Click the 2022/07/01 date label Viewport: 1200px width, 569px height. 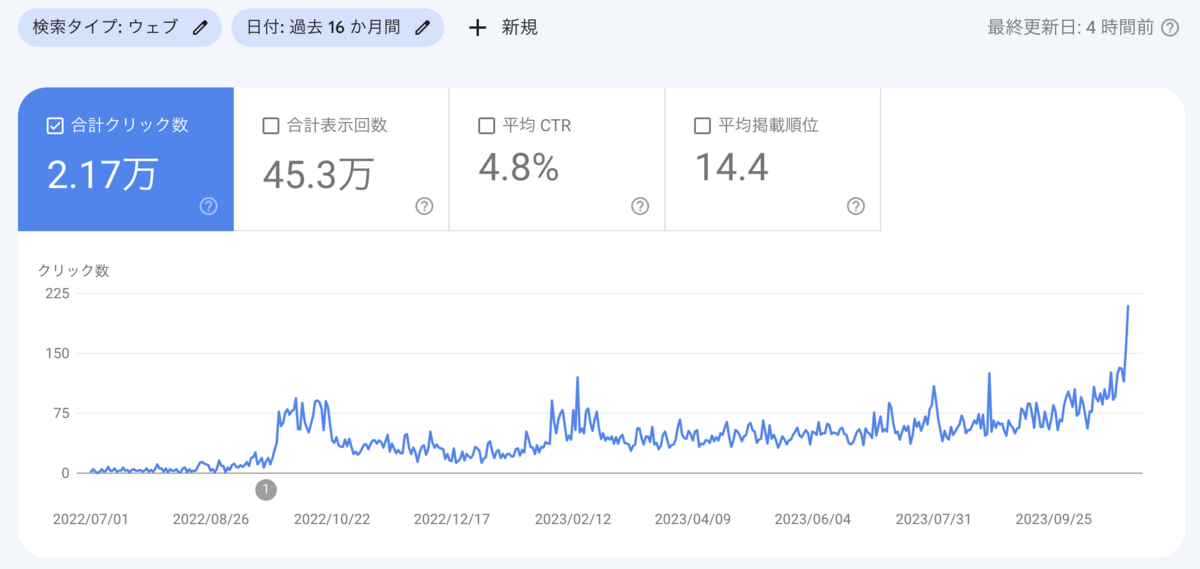click(x=91, y=520)
